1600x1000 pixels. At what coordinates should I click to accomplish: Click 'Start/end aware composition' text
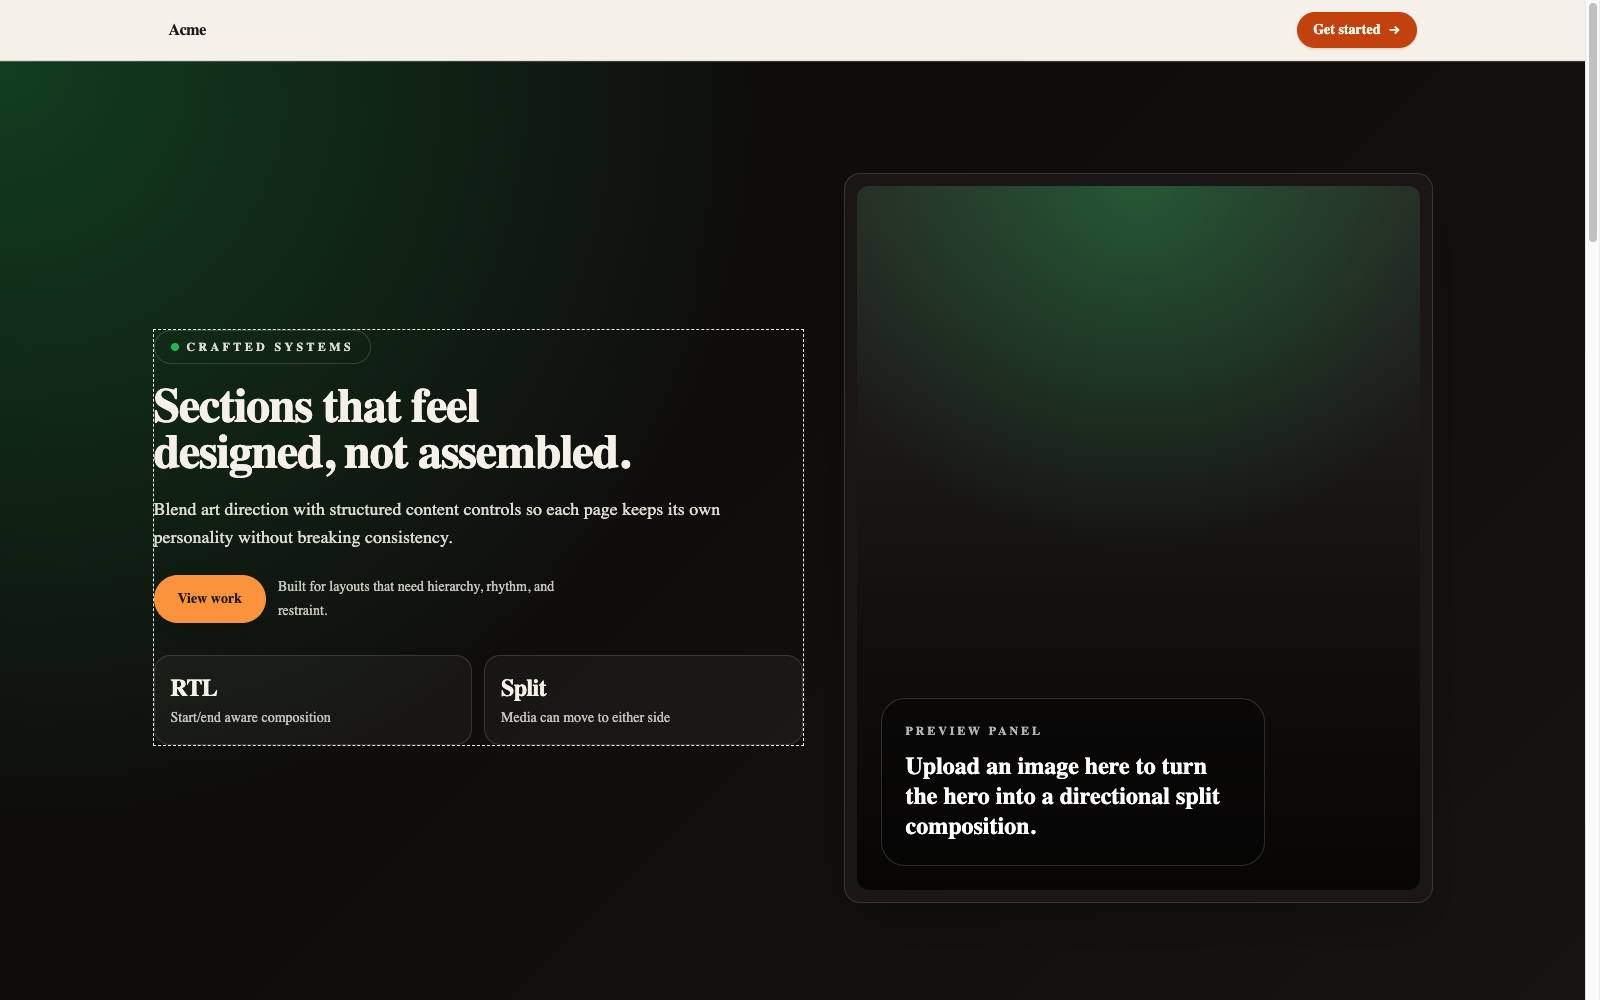click(x=250, y=717)
